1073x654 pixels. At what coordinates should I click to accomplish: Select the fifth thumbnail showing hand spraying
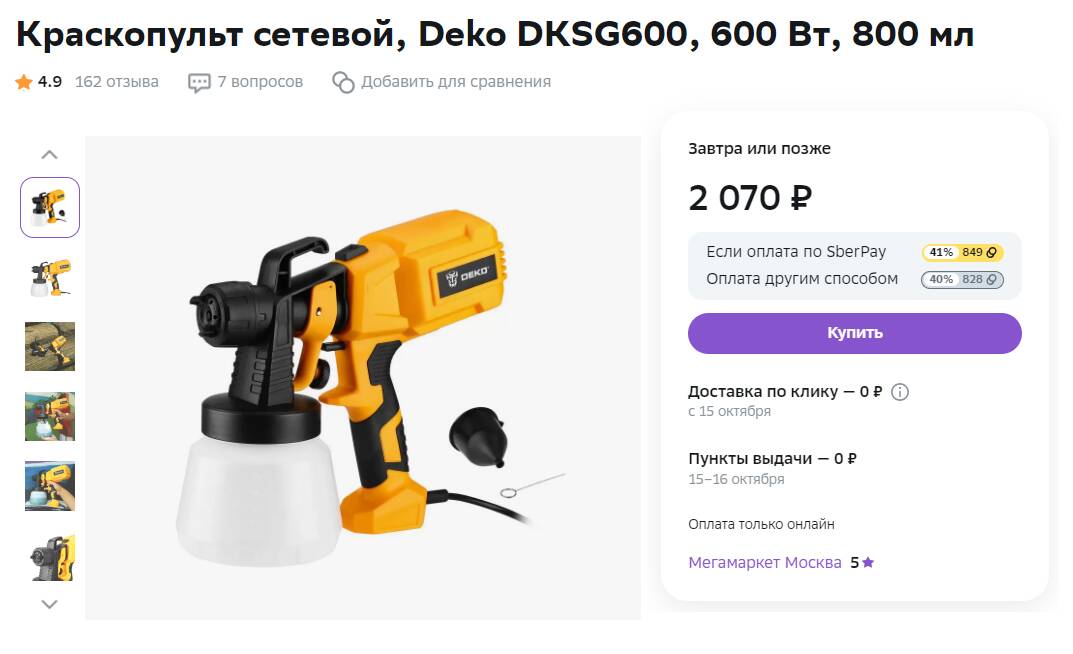50,486
